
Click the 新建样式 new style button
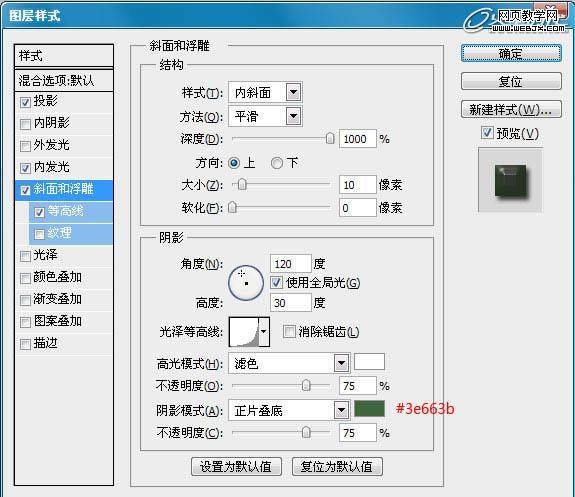pos(511,109)
